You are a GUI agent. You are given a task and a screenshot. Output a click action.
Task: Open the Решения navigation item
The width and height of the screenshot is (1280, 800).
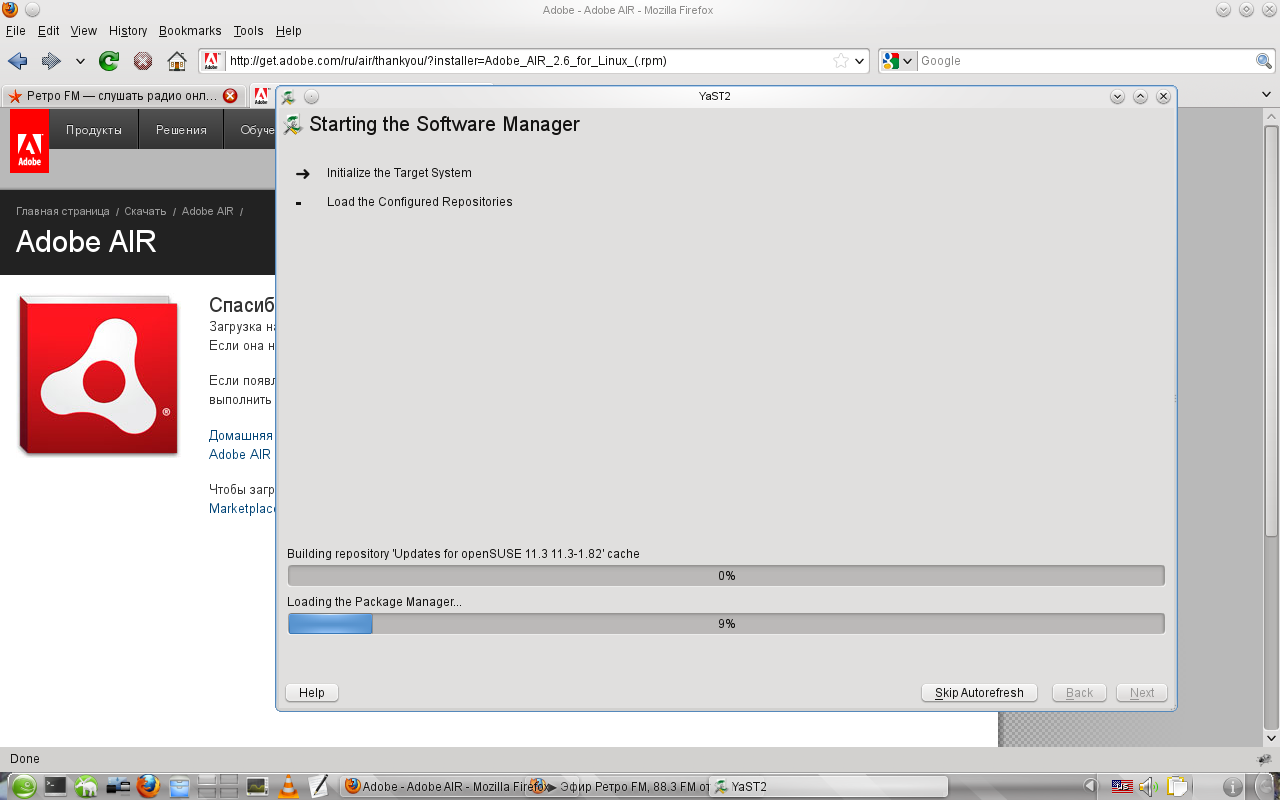181,130
